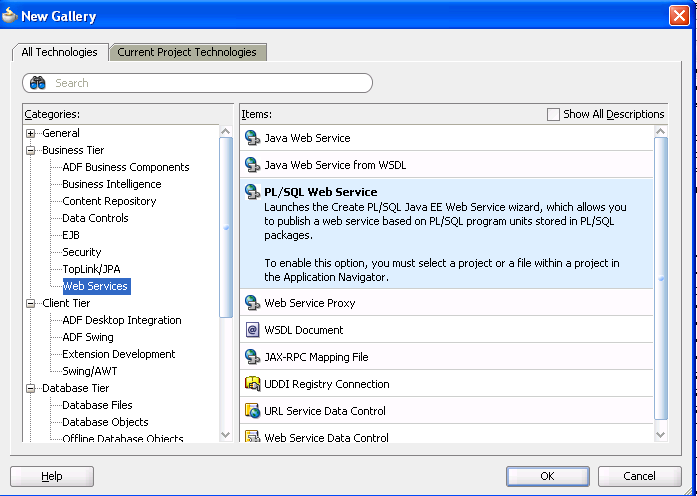This screenshot has height=496, width=697.
Task: Click the Help button
Action: point(52,476)
